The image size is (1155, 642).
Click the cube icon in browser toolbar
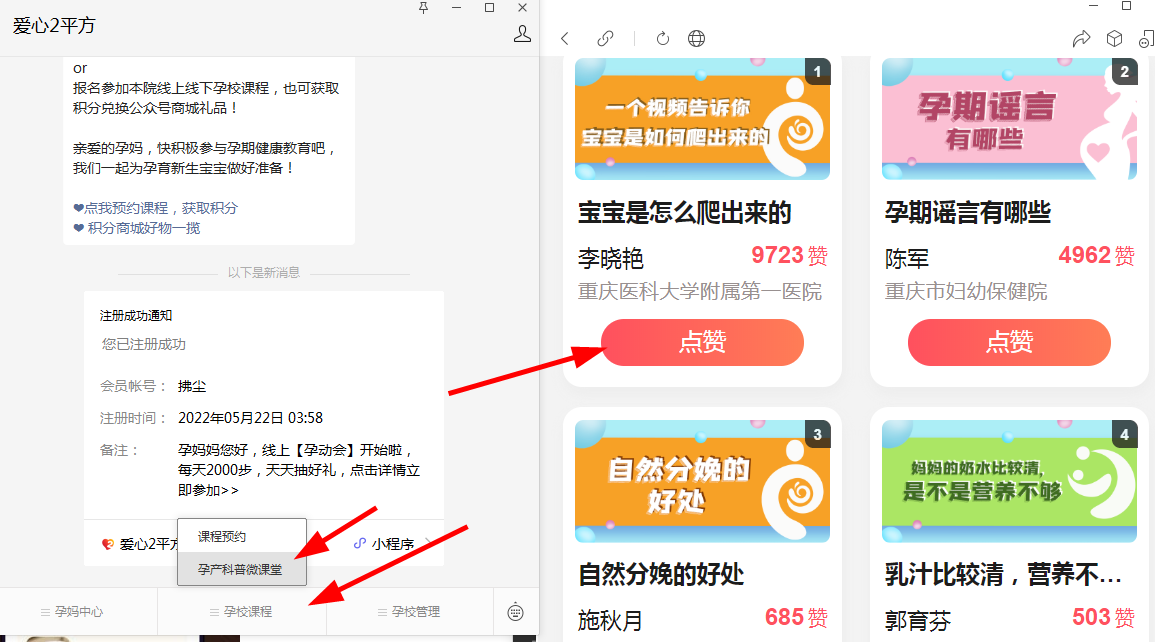[x=1114, y=38]
